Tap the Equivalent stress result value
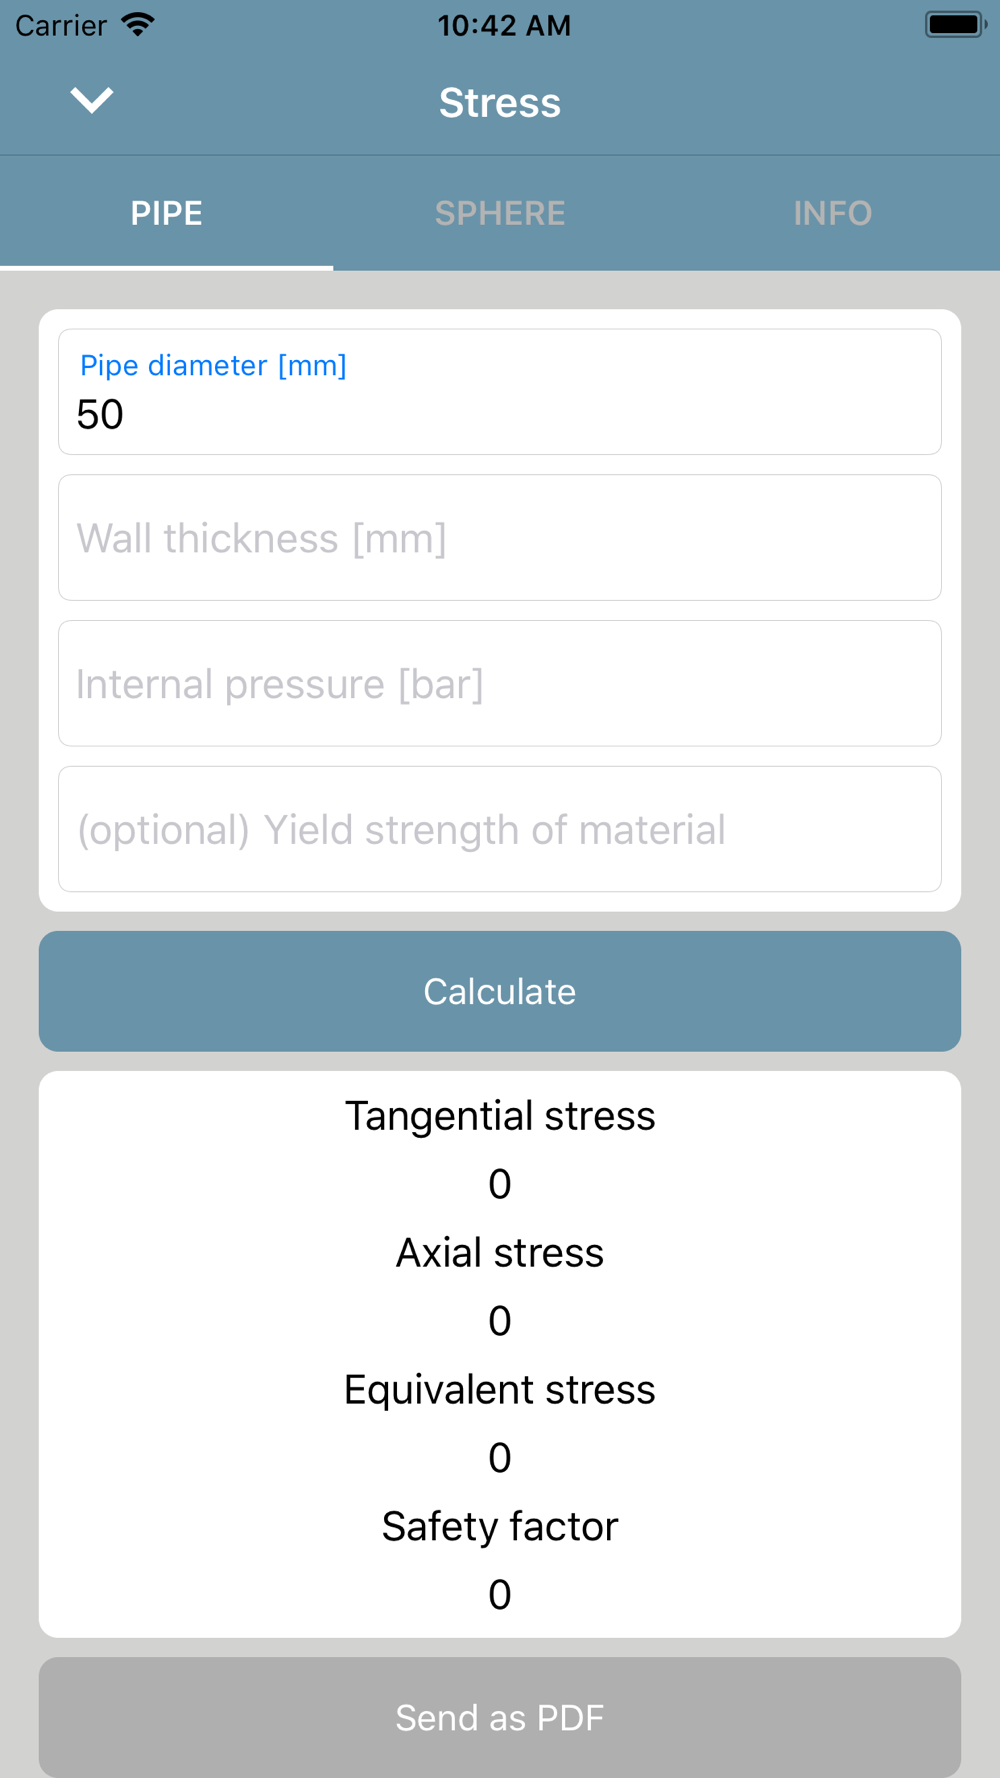 pos(500,1458)
